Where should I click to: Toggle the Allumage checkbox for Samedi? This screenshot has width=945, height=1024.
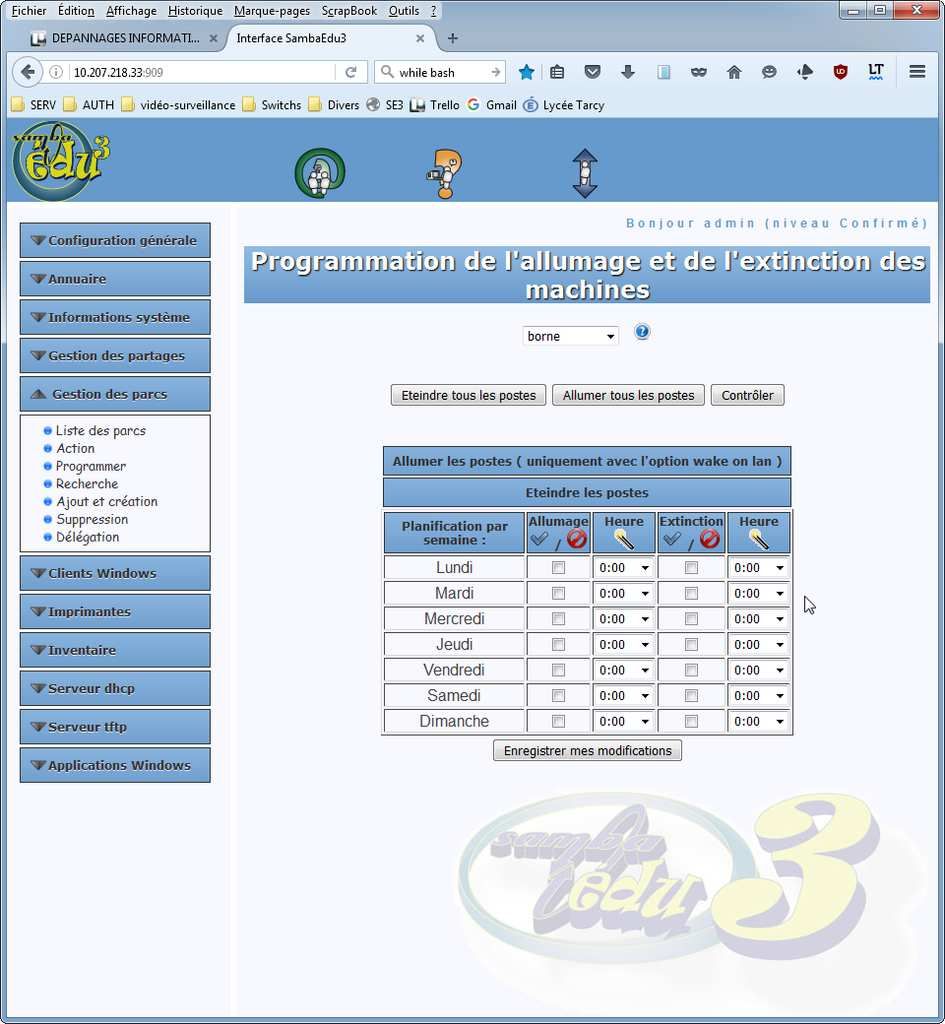pos(558,696)
